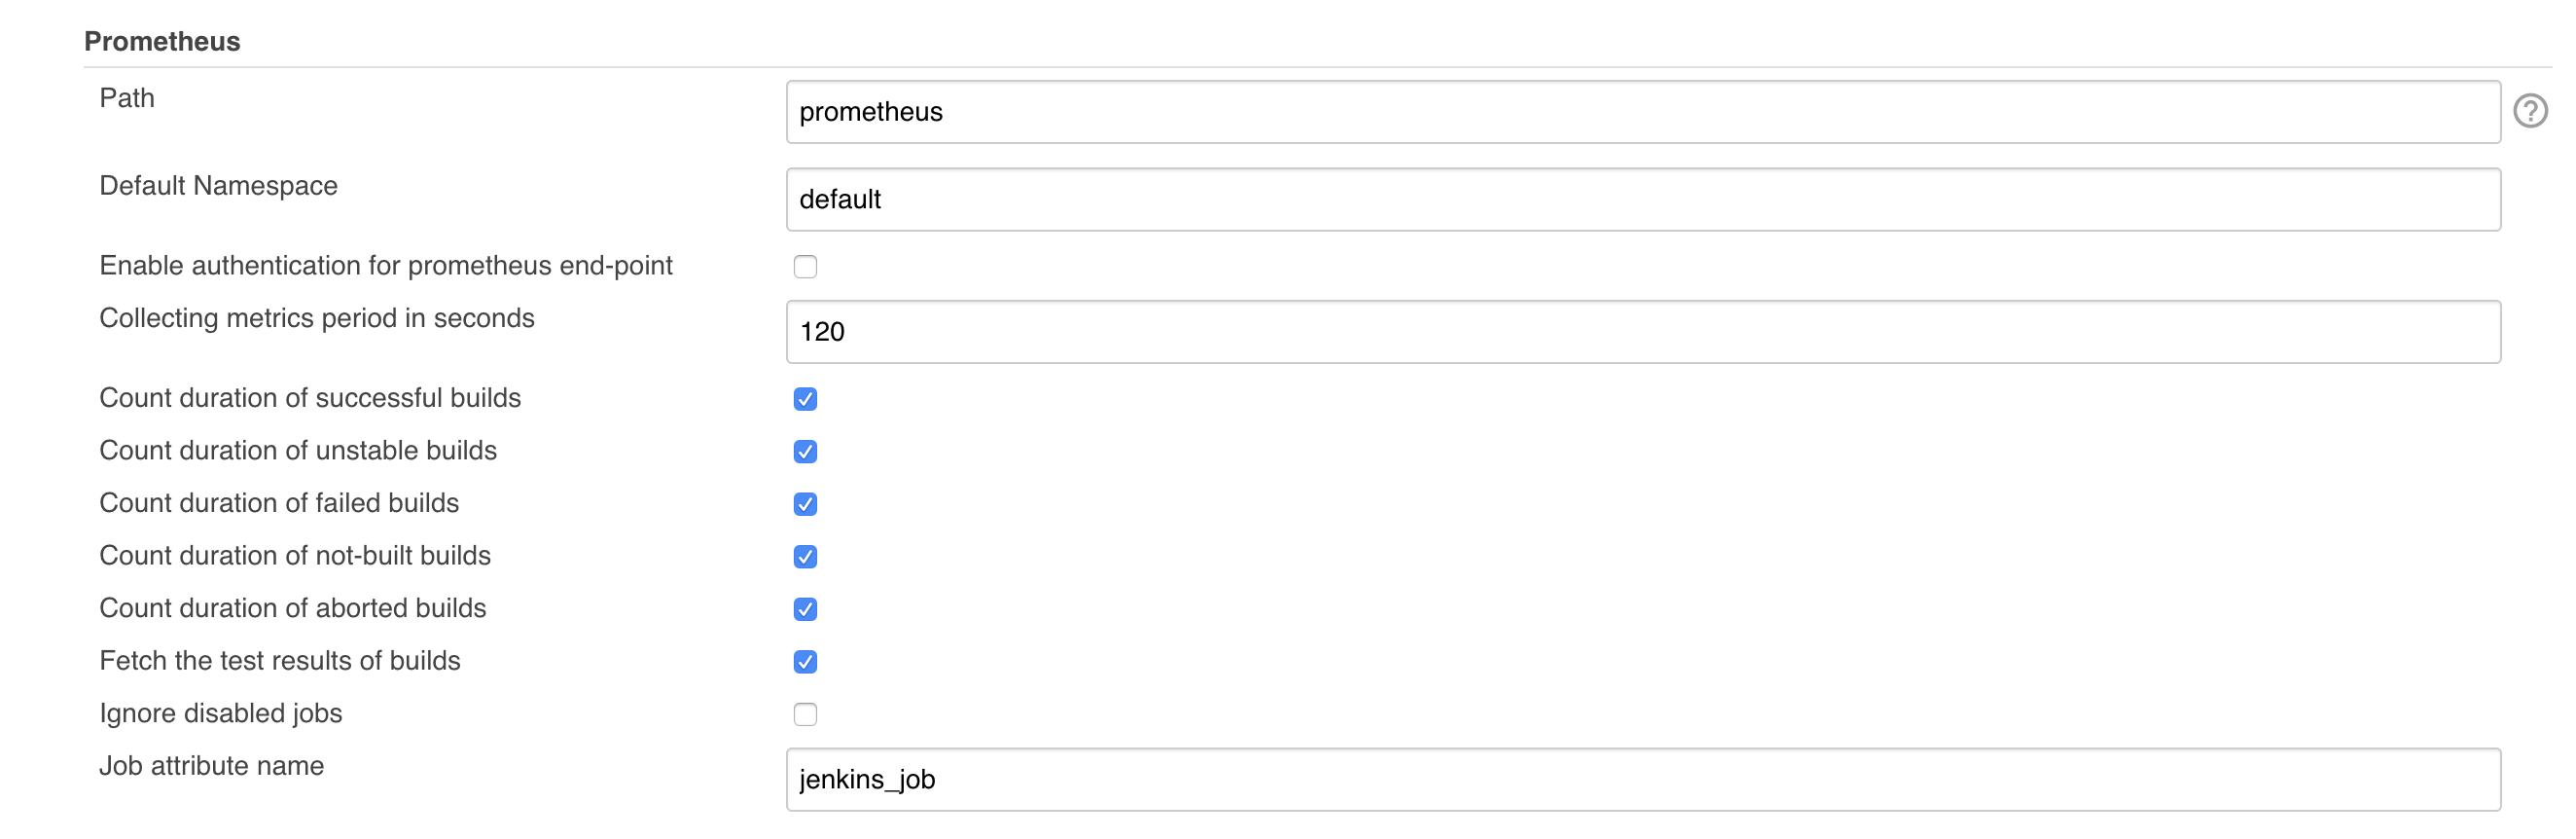Viewport: 2576px width, 839px height.
Task: Uncheck Count duration of aborted builds
Action: click(x=805, y=609)
